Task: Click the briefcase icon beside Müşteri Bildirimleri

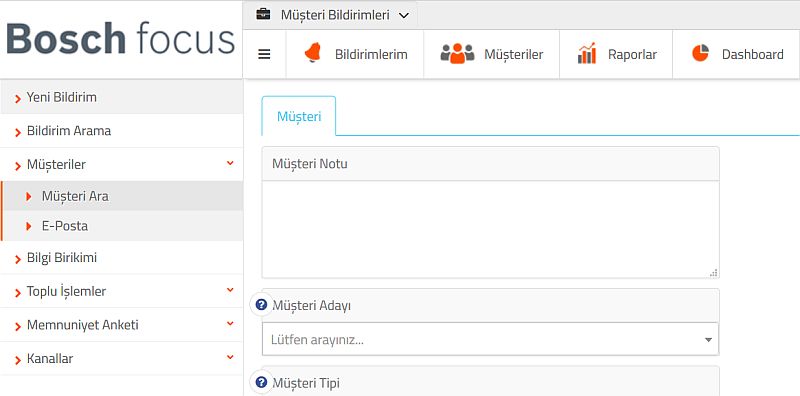Action: pyautogui.click(x=263, y=14)
